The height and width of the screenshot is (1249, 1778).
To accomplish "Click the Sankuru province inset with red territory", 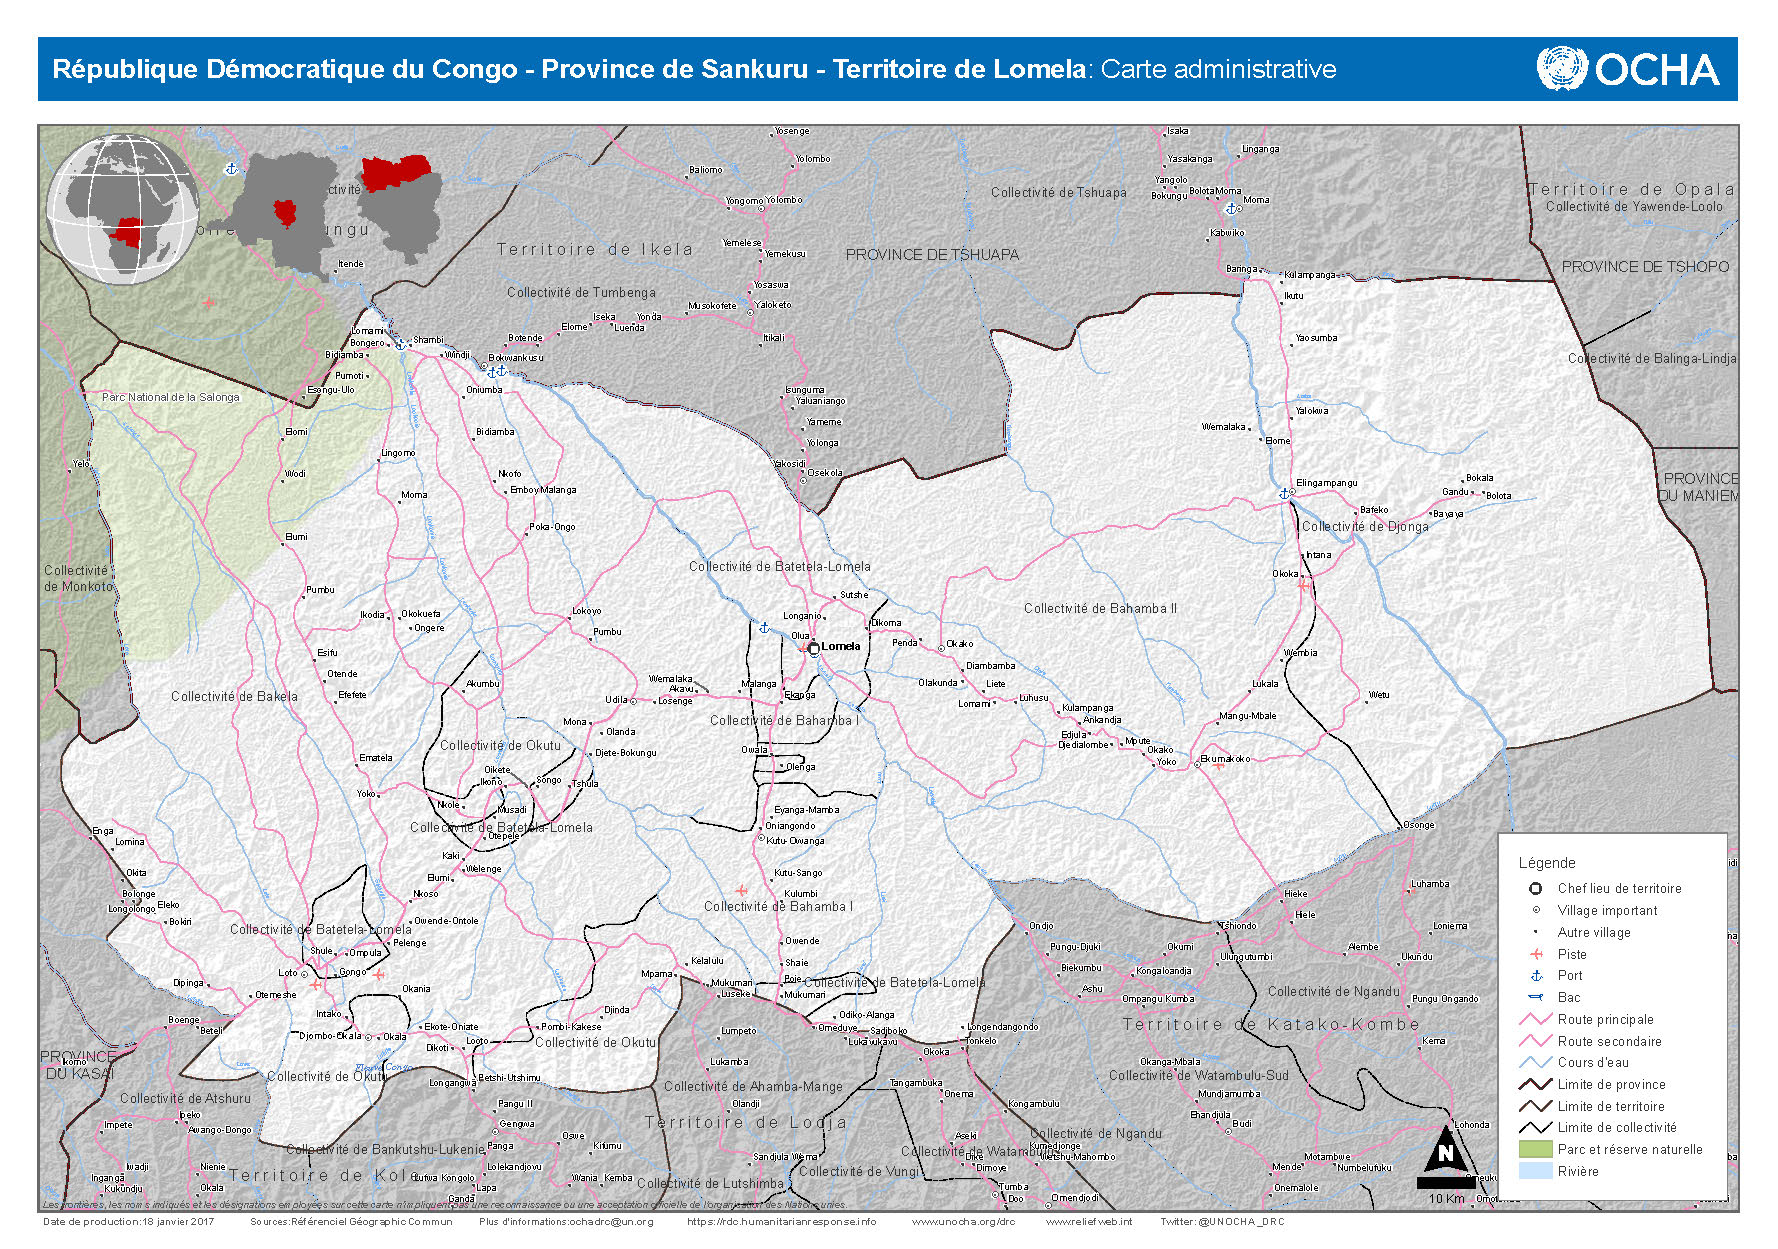I will coord(400,205).
